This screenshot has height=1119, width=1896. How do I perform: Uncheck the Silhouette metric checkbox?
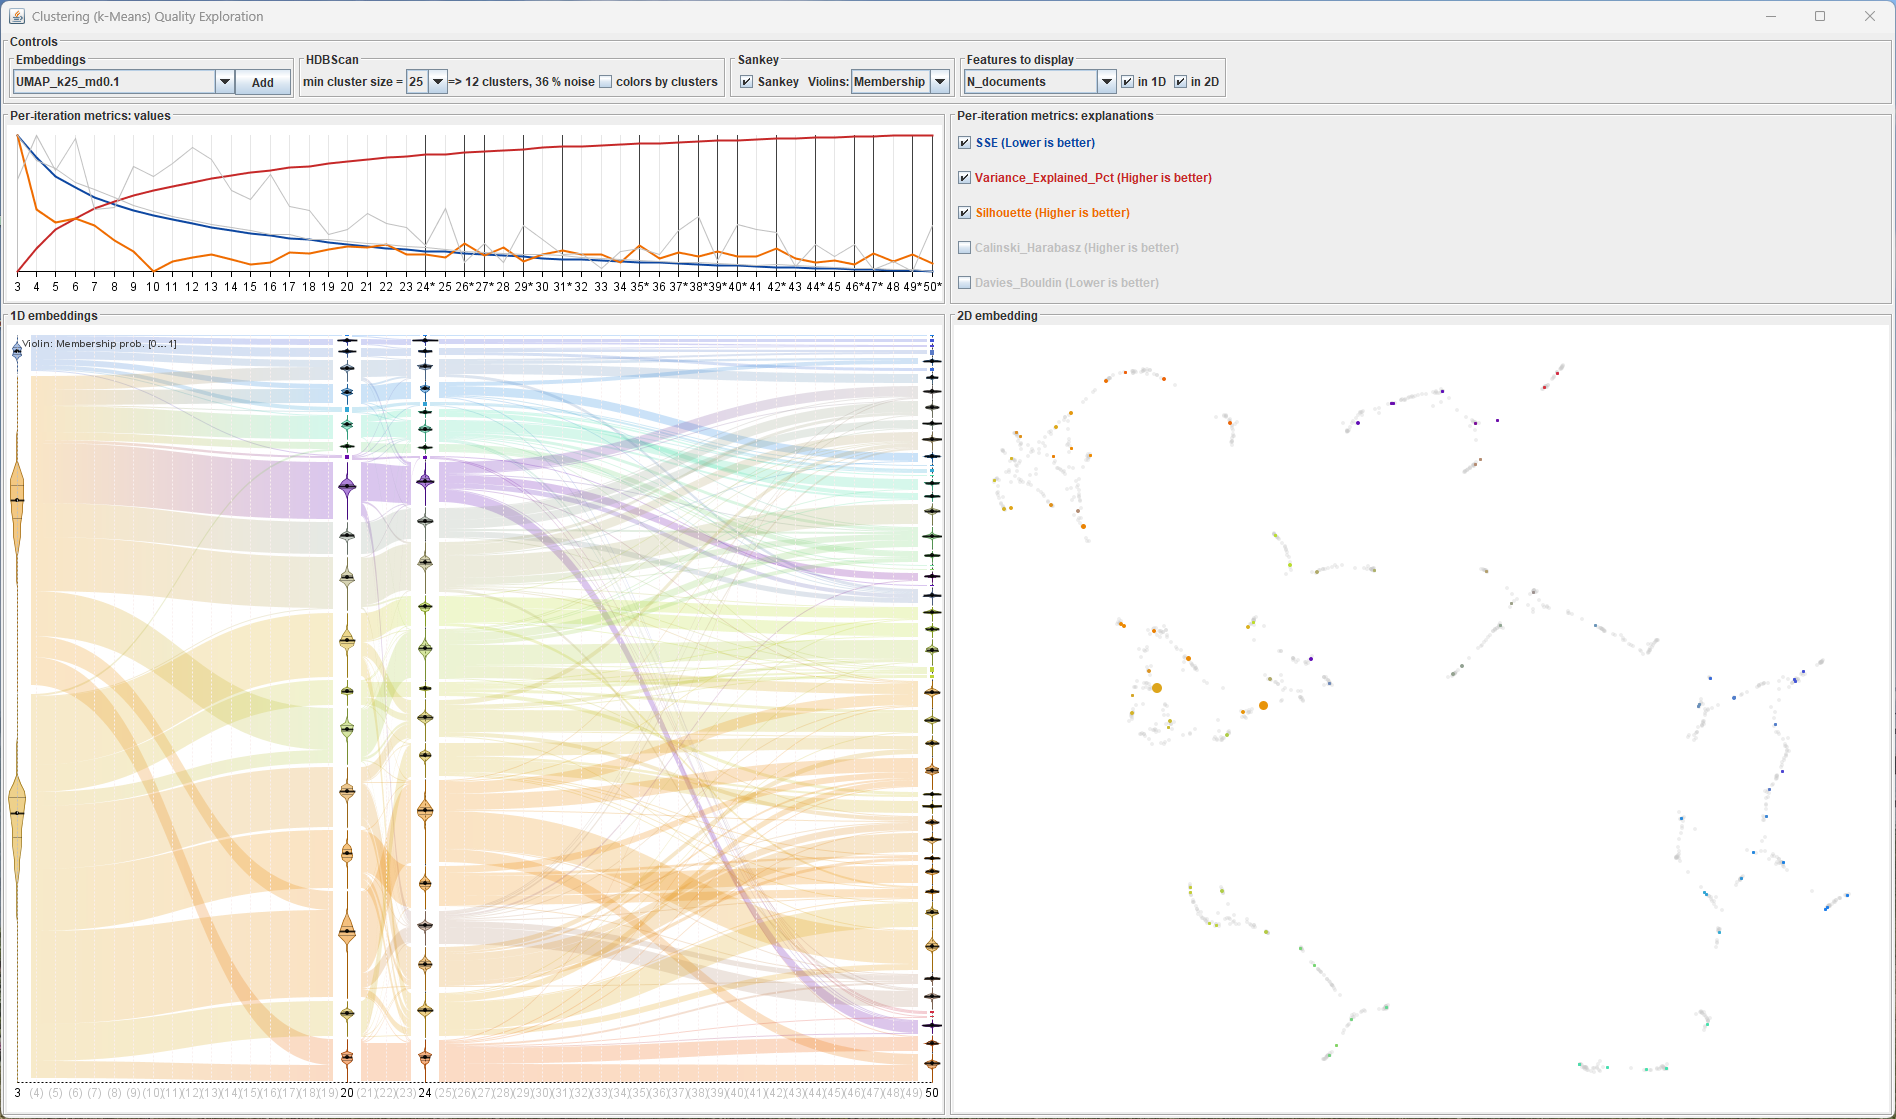965,213
